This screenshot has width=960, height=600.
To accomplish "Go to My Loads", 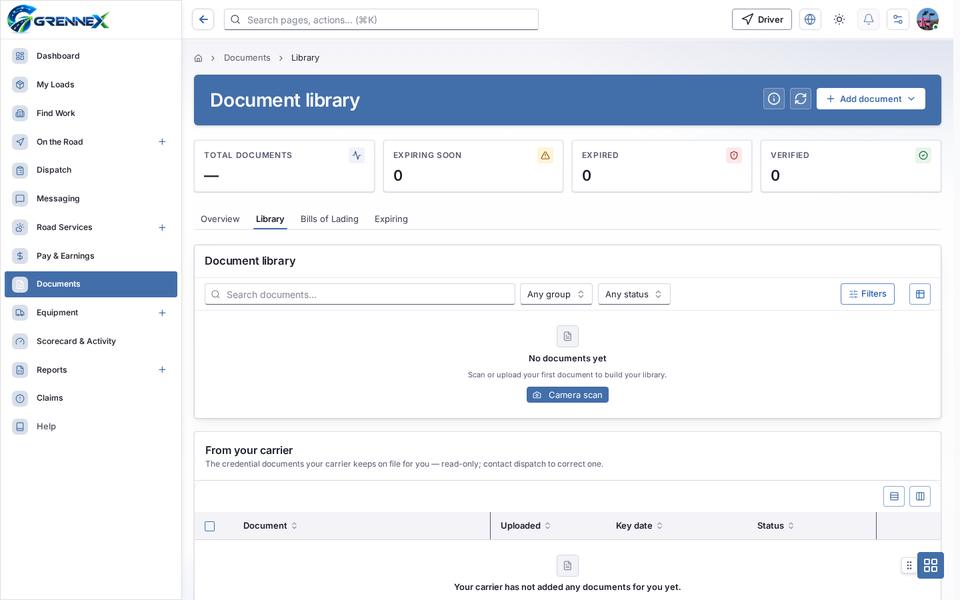I will [x=91, y=84].
